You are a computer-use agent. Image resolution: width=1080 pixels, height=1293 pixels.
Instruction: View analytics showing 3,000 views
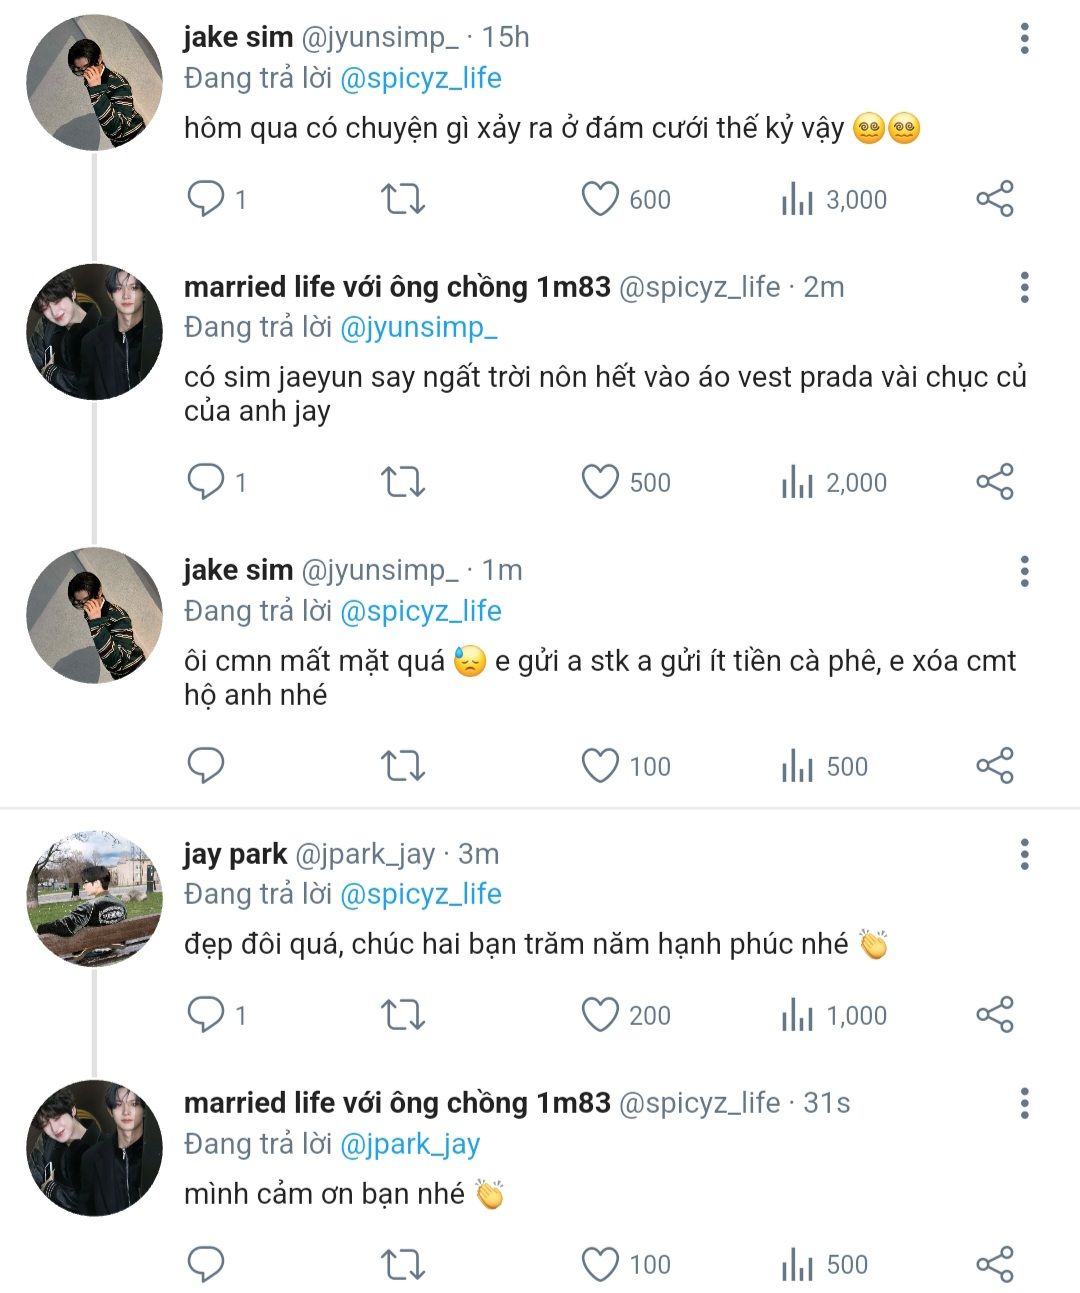coord(797,199)
